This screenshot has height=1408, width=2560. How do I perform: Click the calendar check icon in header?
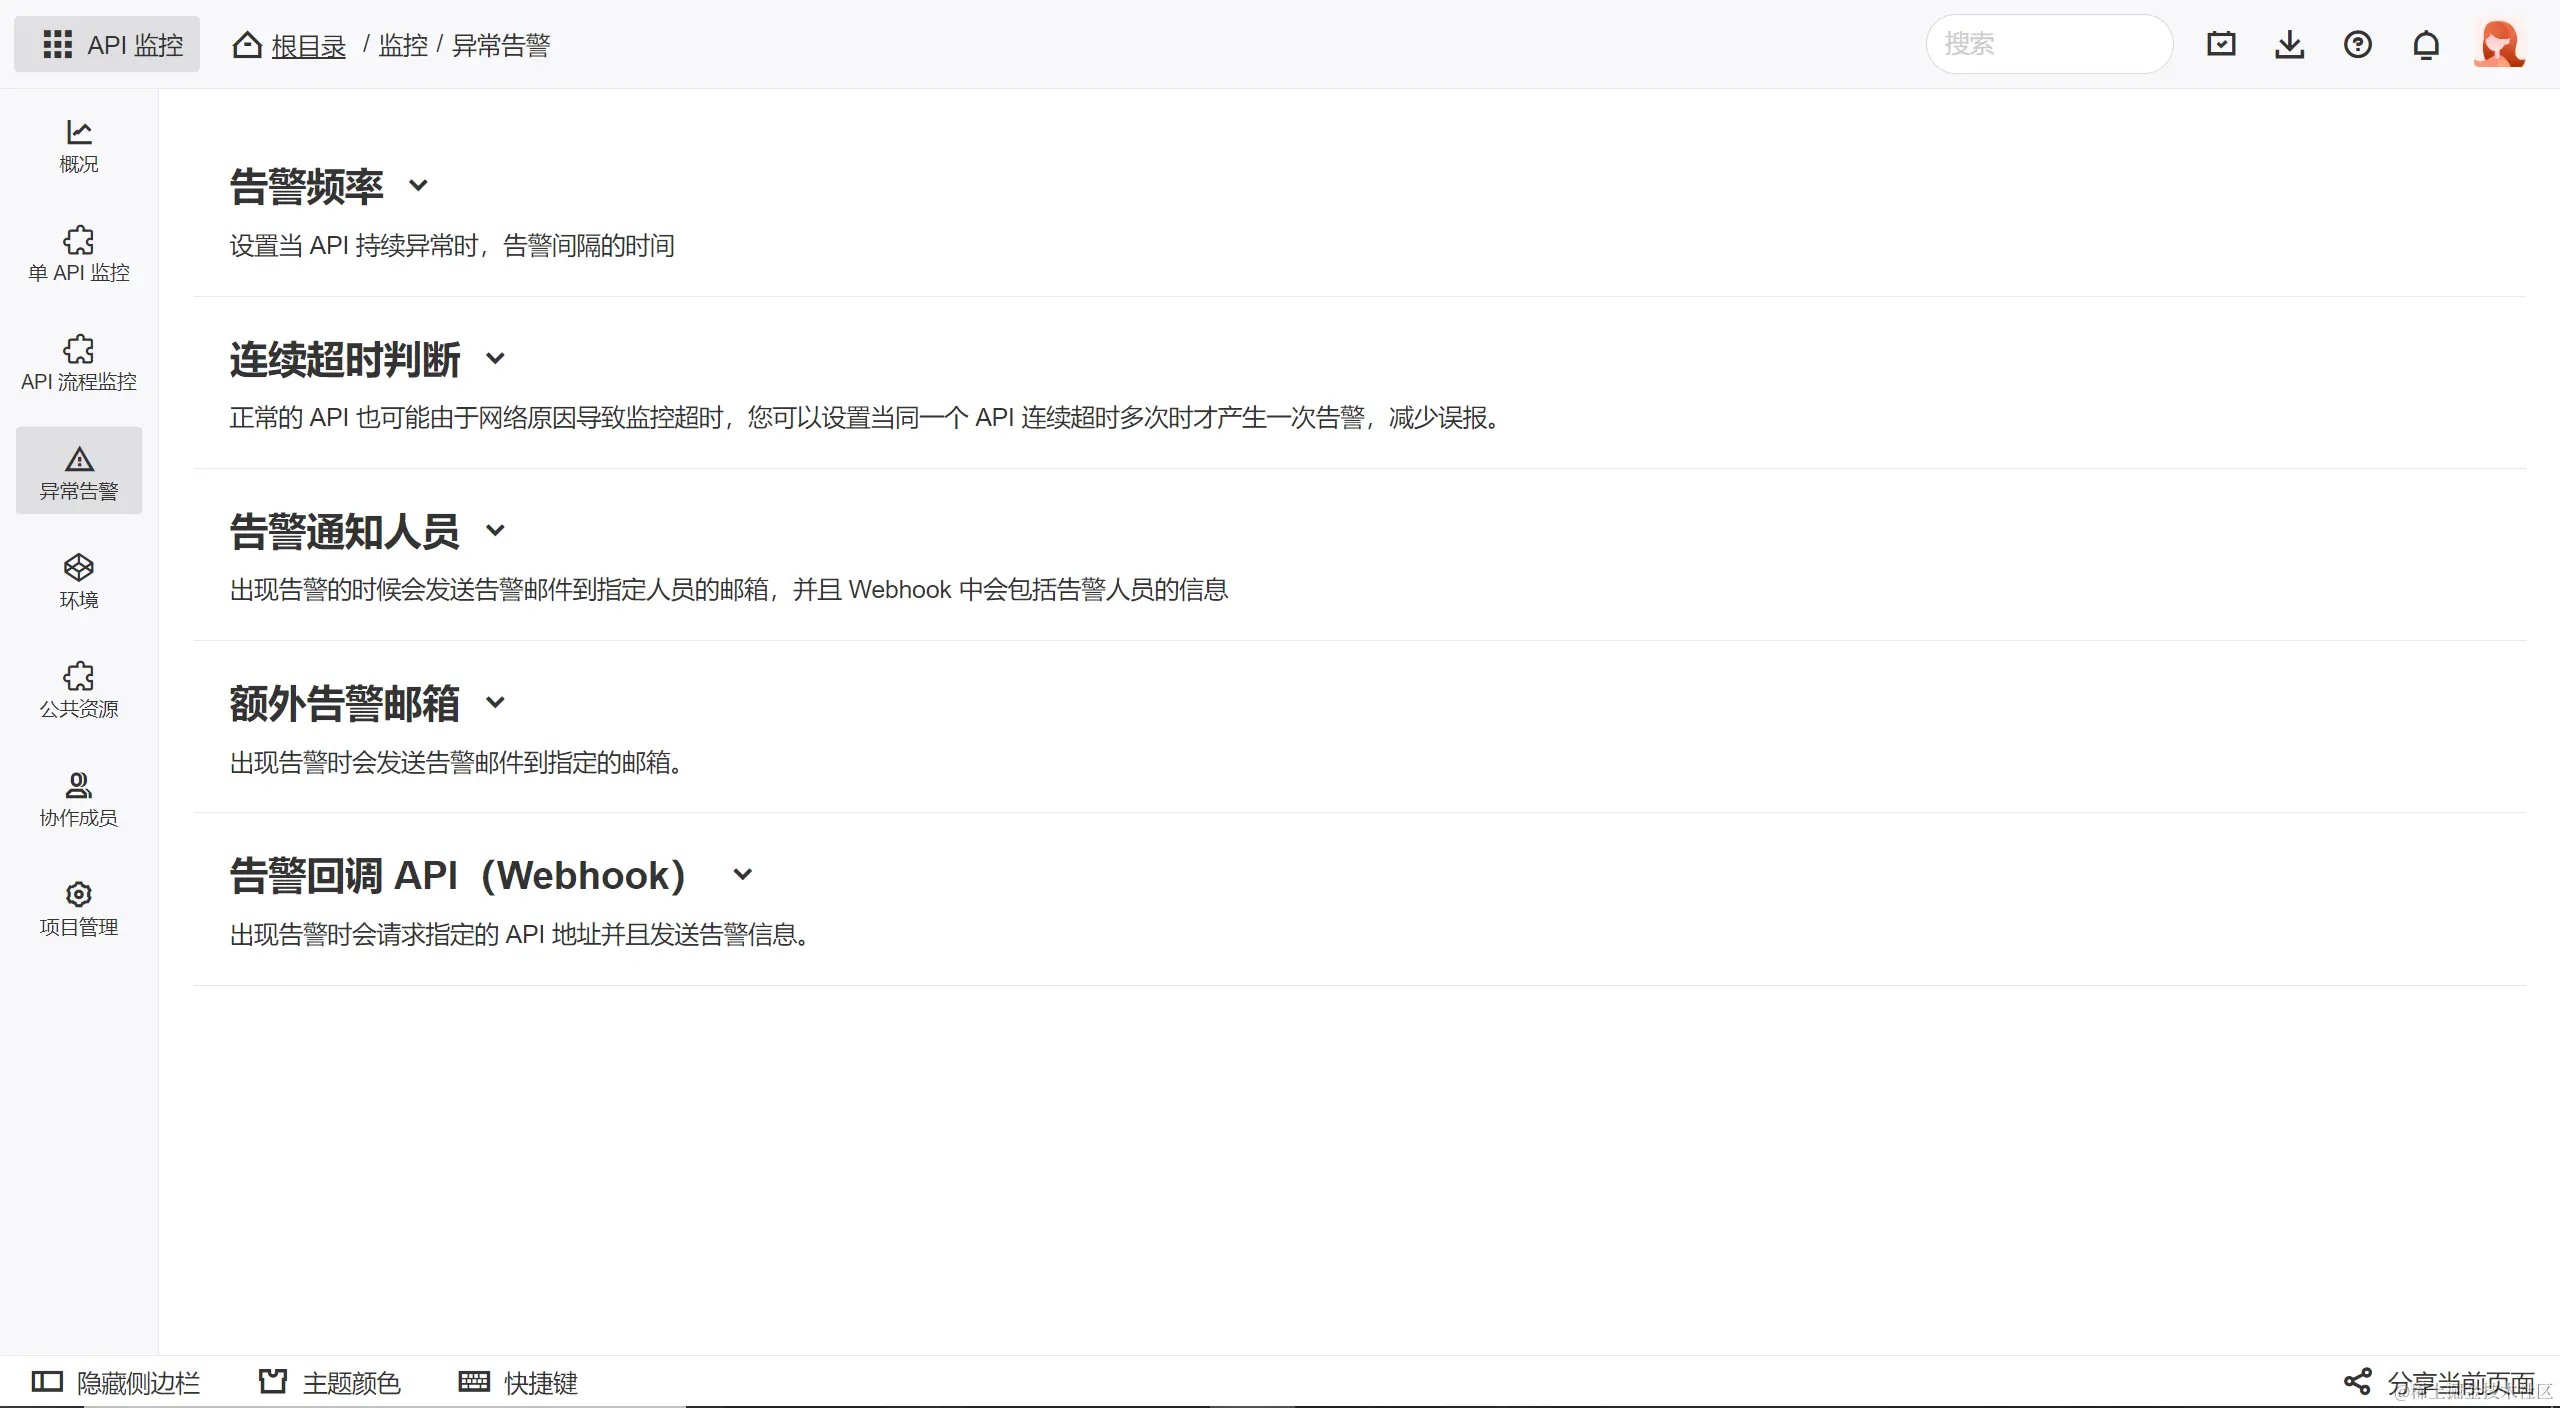point(2221,44)
